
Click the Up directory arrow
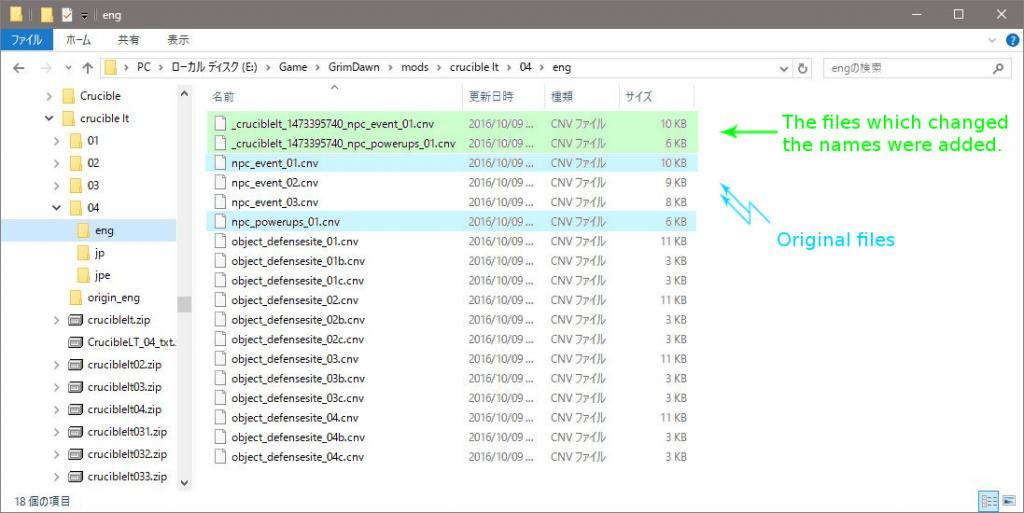(x=87, y=69)
